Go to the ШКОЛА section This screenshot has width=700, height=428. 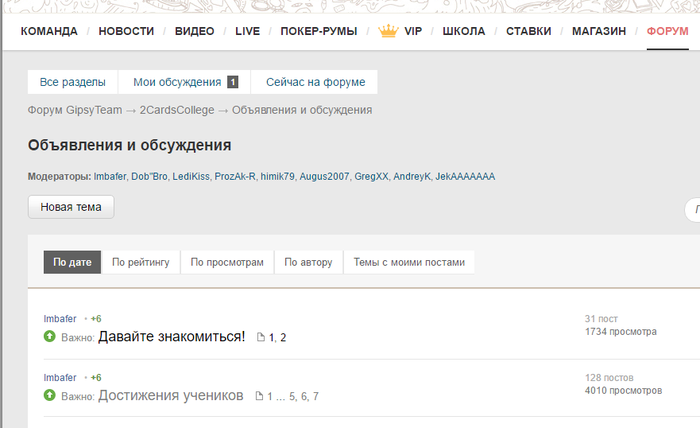pyautogui.click(x=464, y=31)
